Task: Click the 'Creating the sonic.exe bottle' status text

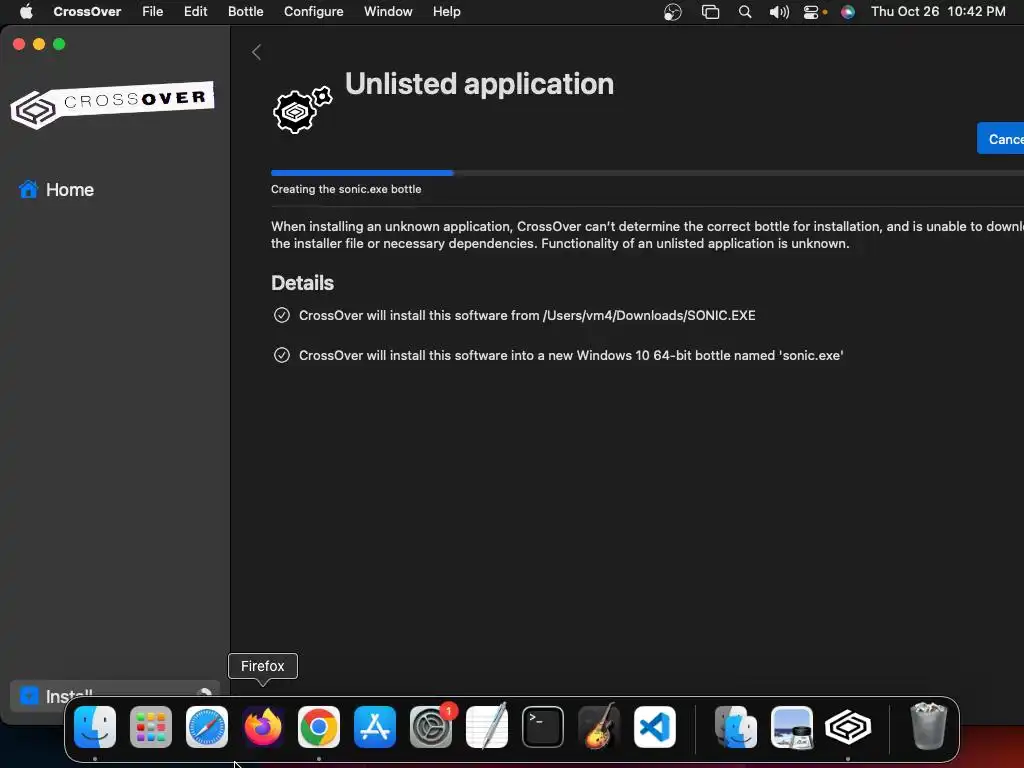Action: point(346,189)
